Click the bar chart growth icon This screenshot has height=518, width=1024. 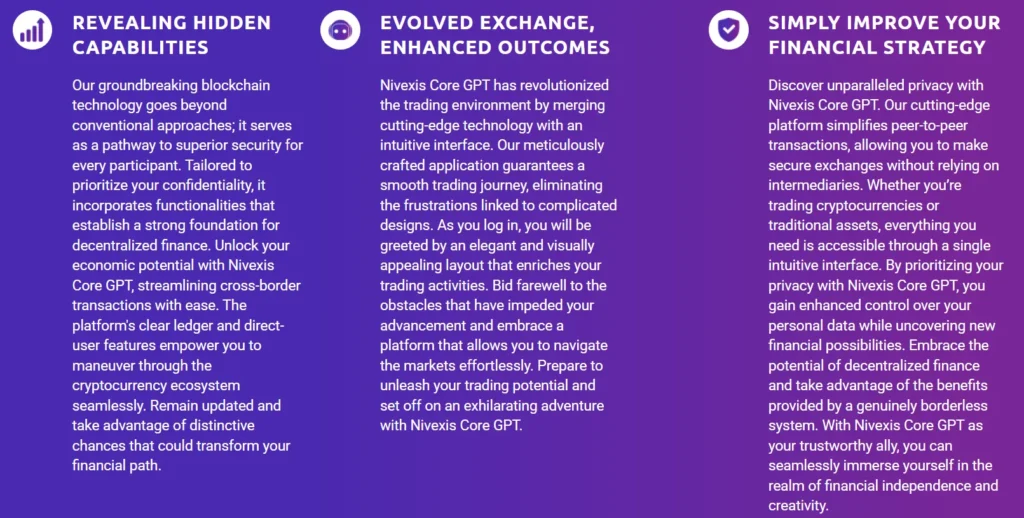click(33, 30)
